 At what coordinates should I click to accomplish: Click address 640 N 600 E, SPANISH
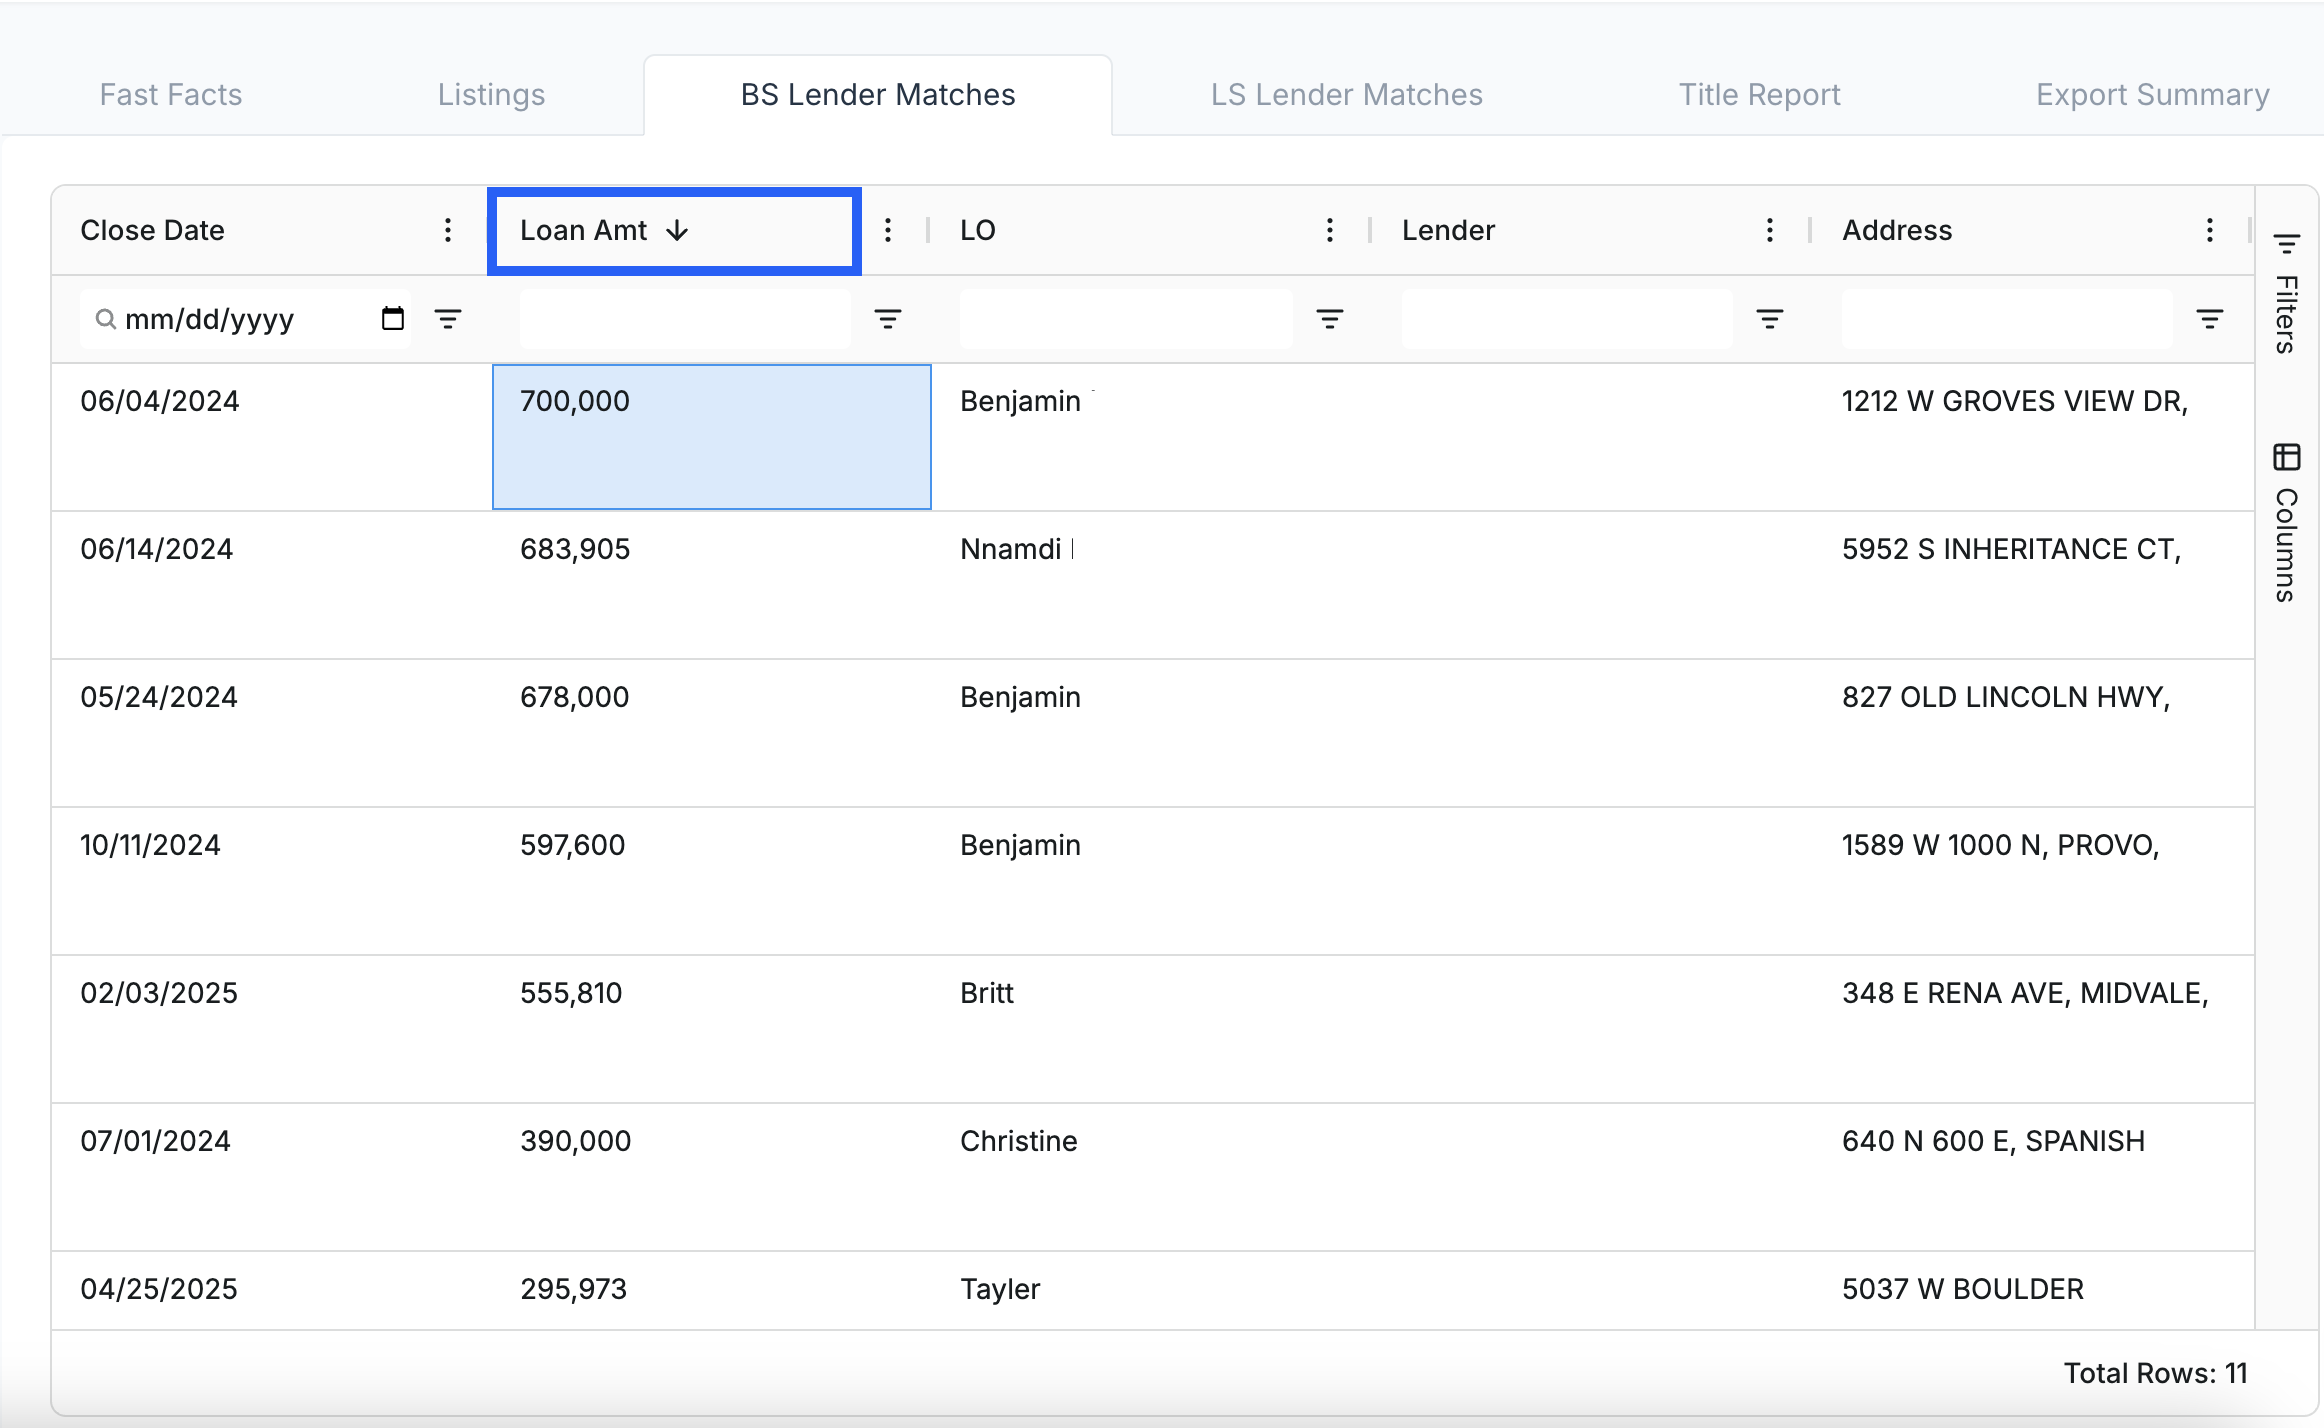1994,1141
